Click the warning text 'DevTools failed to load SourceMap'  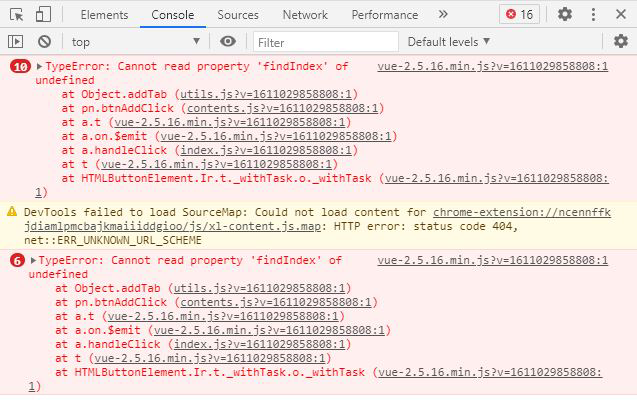[x=136, y=212]
